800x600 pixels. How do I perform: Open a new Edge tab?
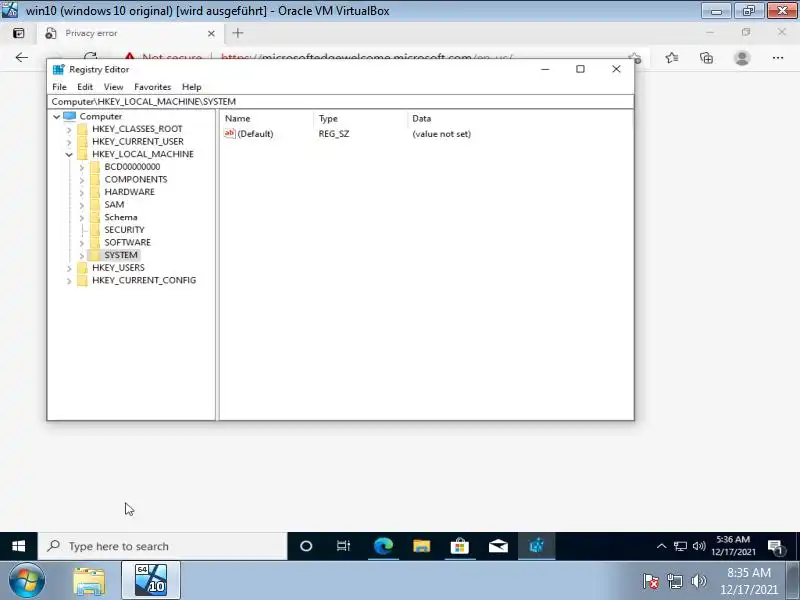coord(238,33)
